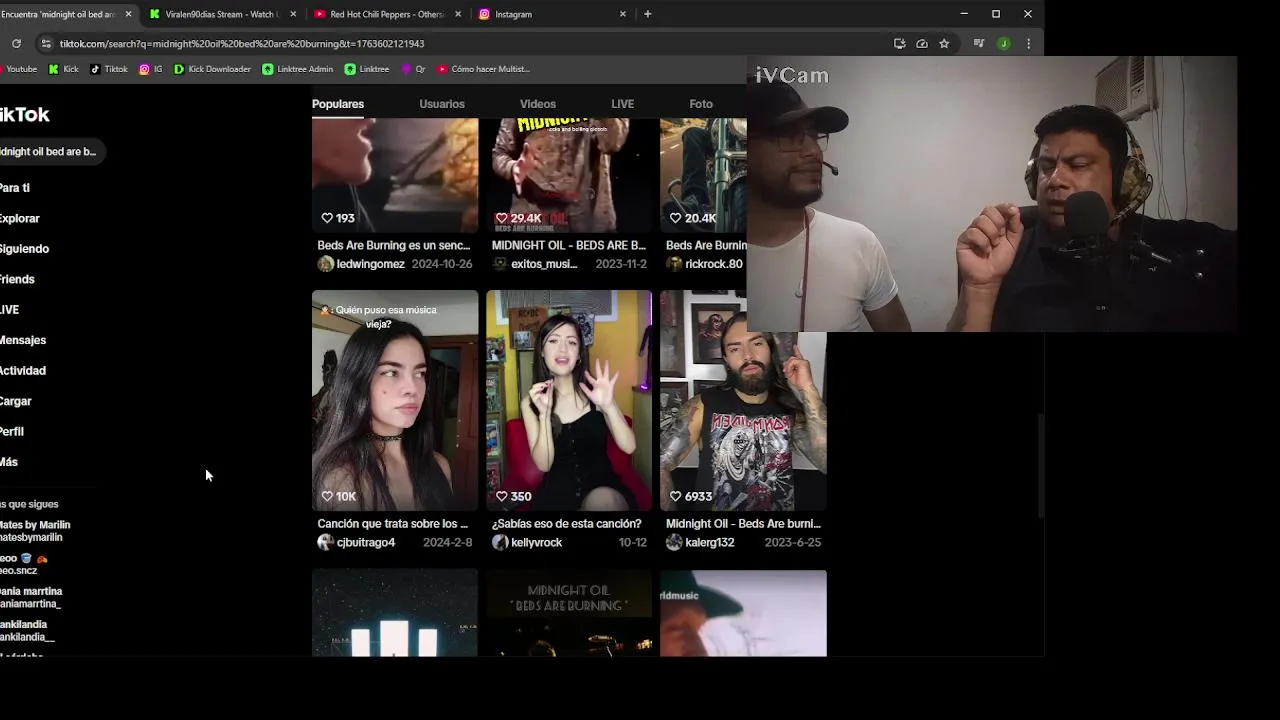The width and height of the screenshot is (1280, 720).
Task: Close the Instagram tab
Action: [x=623, y=14]
